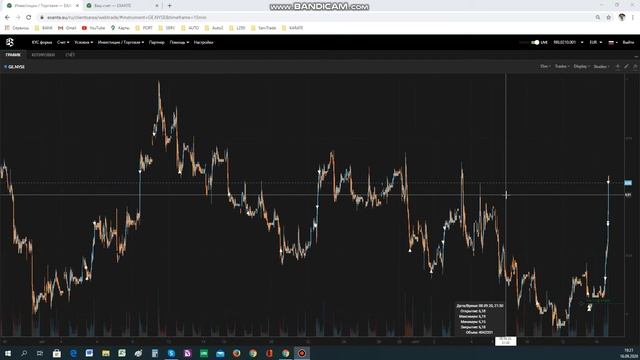Open the KARATE bookmarks folder
The image size is (640, 360).
(x=292, y=28)
